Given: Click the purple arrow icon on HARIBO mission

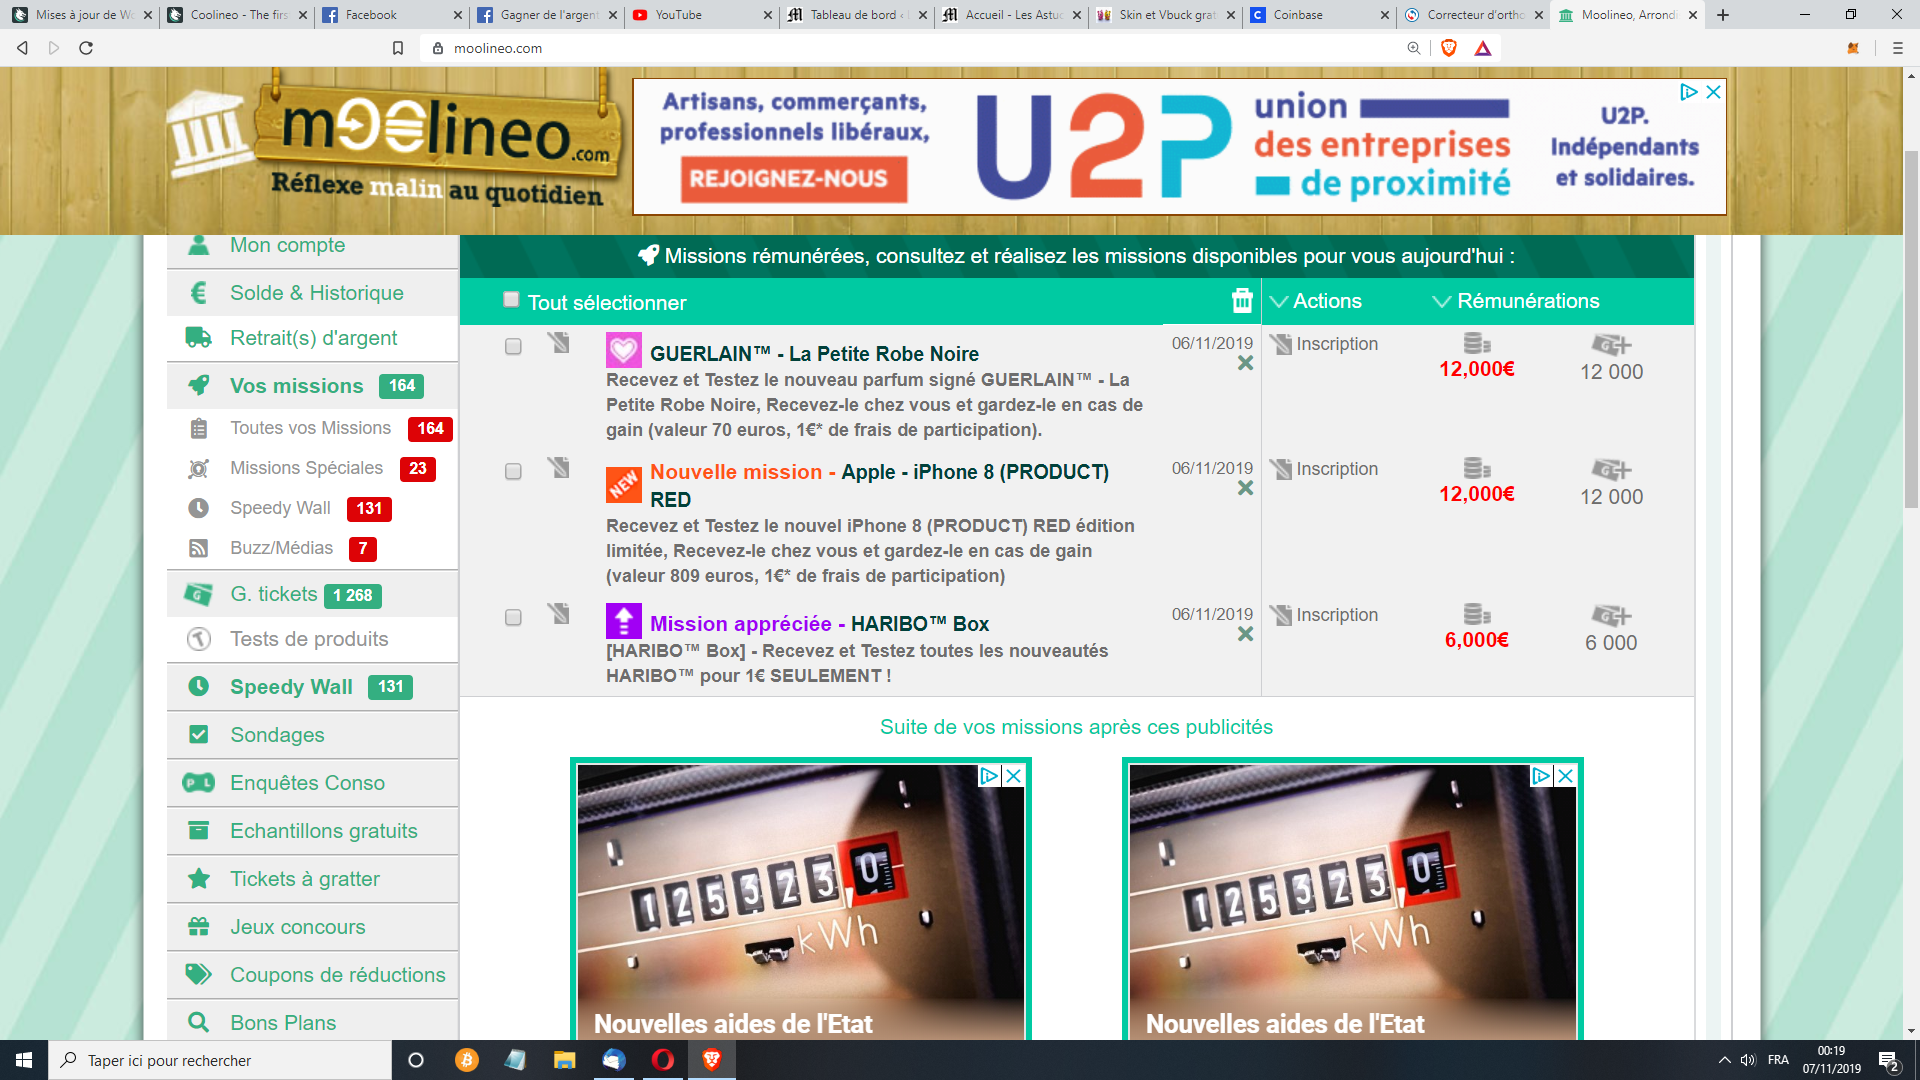Looking at the screenshot, I should [624, 621].
